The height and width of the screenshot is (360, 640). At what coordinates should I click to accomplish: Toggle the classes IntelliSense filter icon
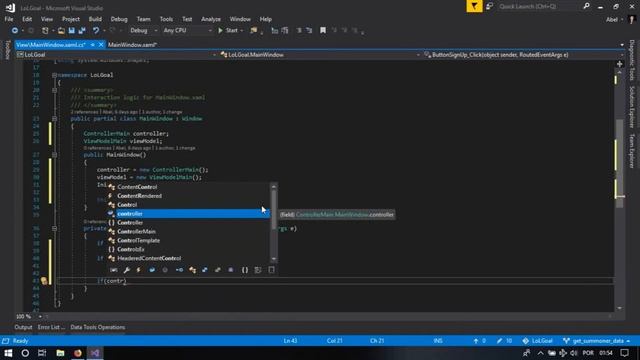(192, 270)
